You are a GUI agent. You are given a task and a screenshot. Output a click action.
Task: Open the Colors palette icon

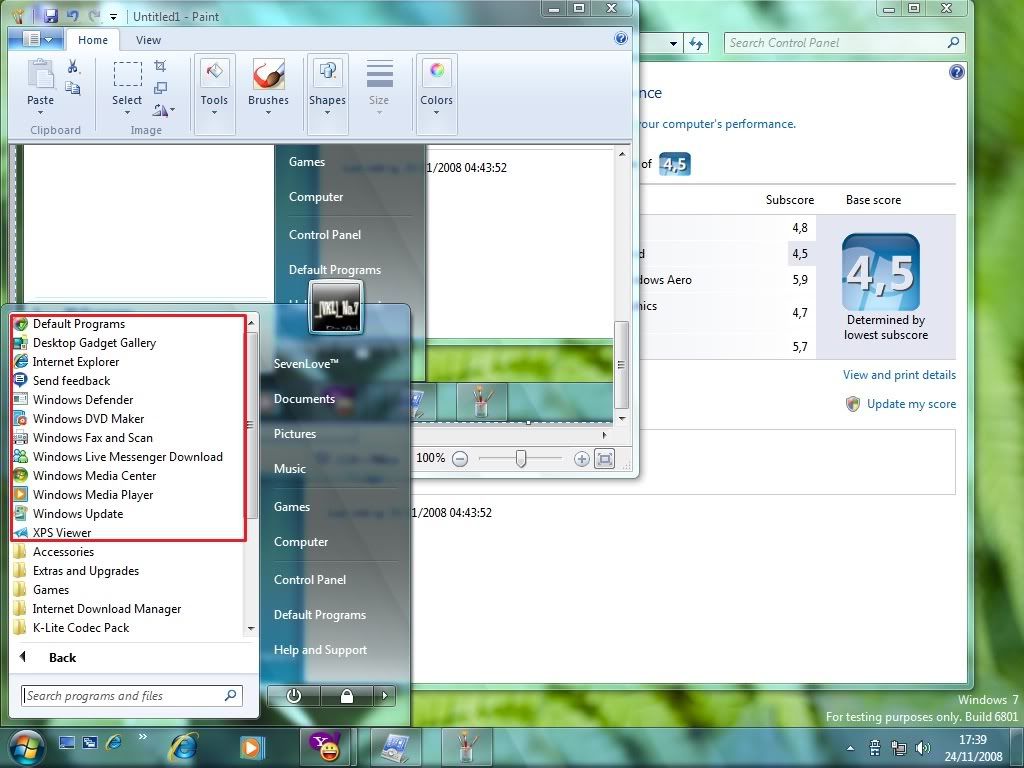tap(436, 74)
